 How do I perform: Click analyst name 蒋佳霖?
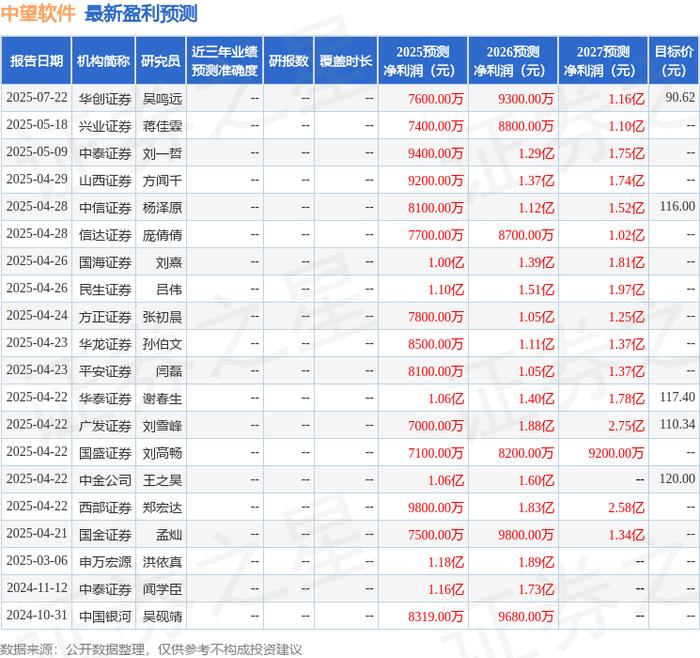pyautogui.click(x=162, y=126)
